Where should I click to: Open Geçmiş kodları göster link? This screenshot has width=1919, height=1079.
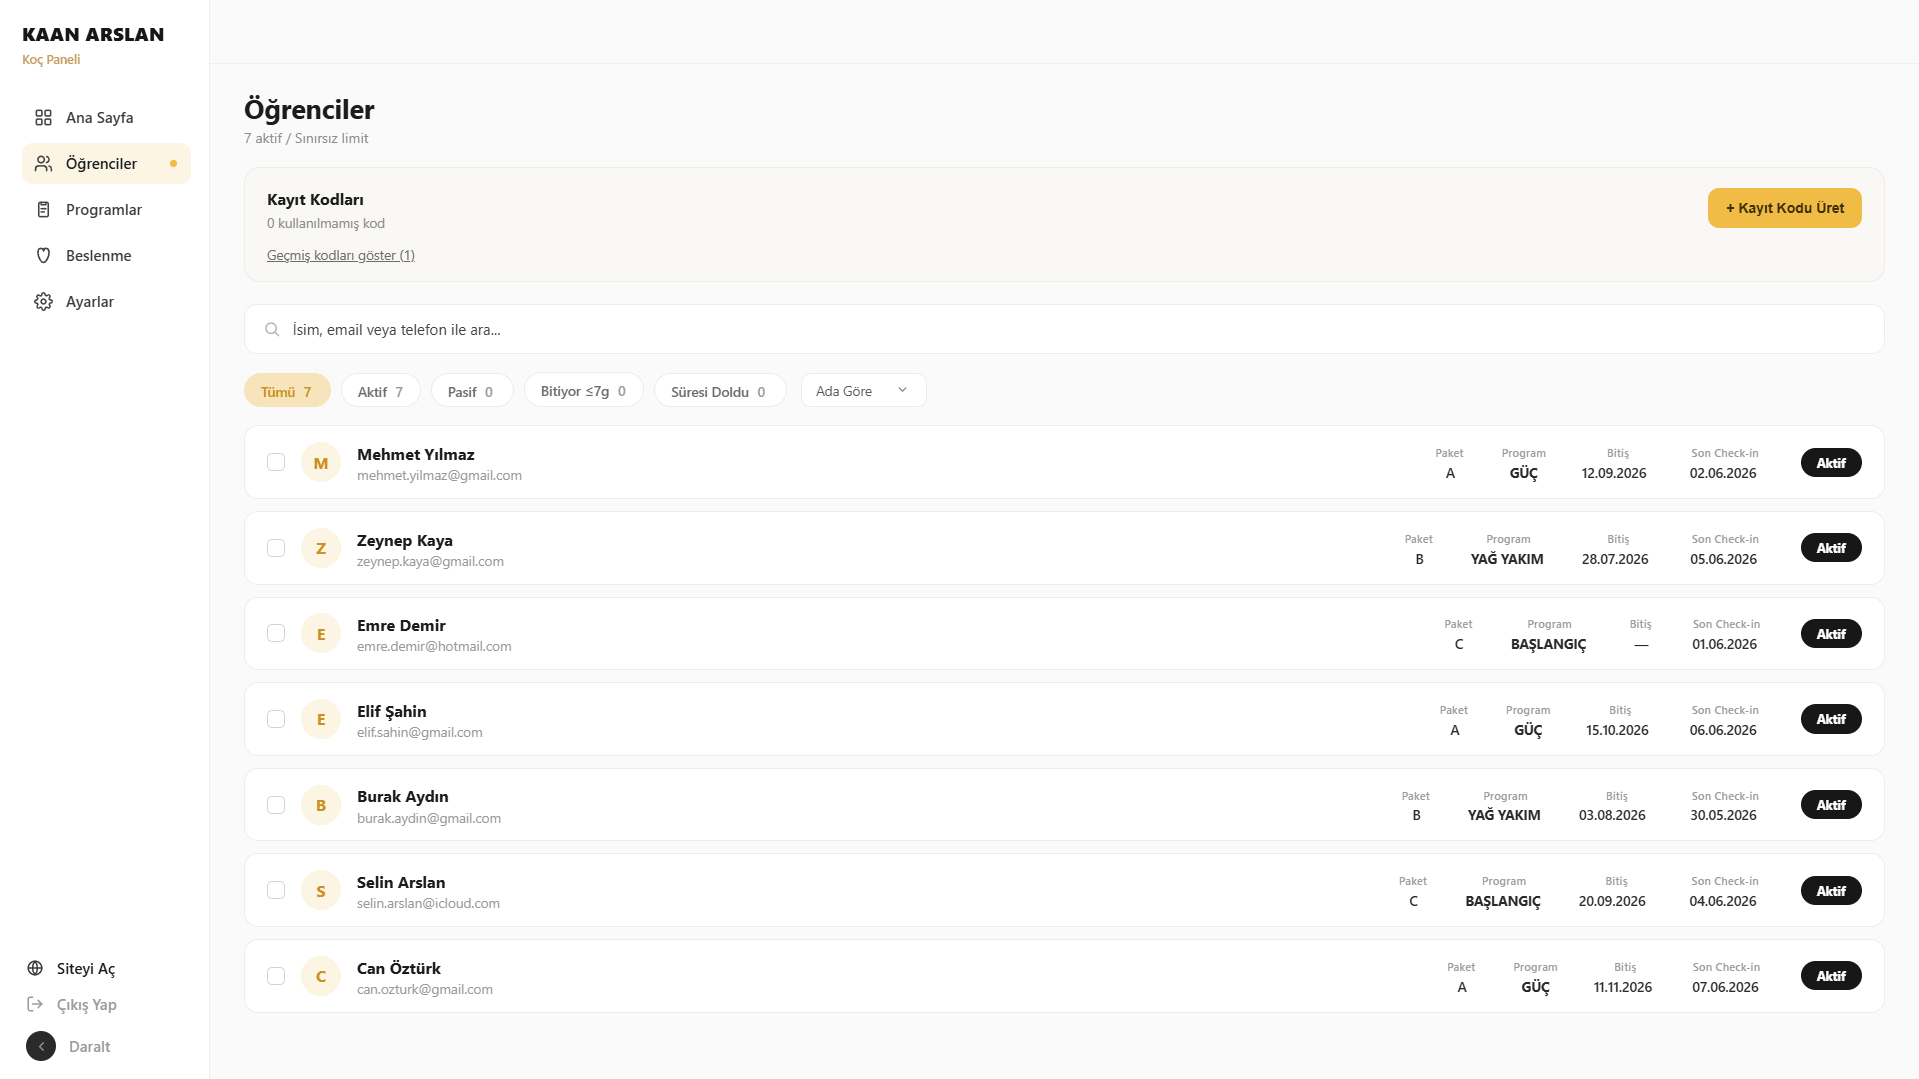click(341, 256)
